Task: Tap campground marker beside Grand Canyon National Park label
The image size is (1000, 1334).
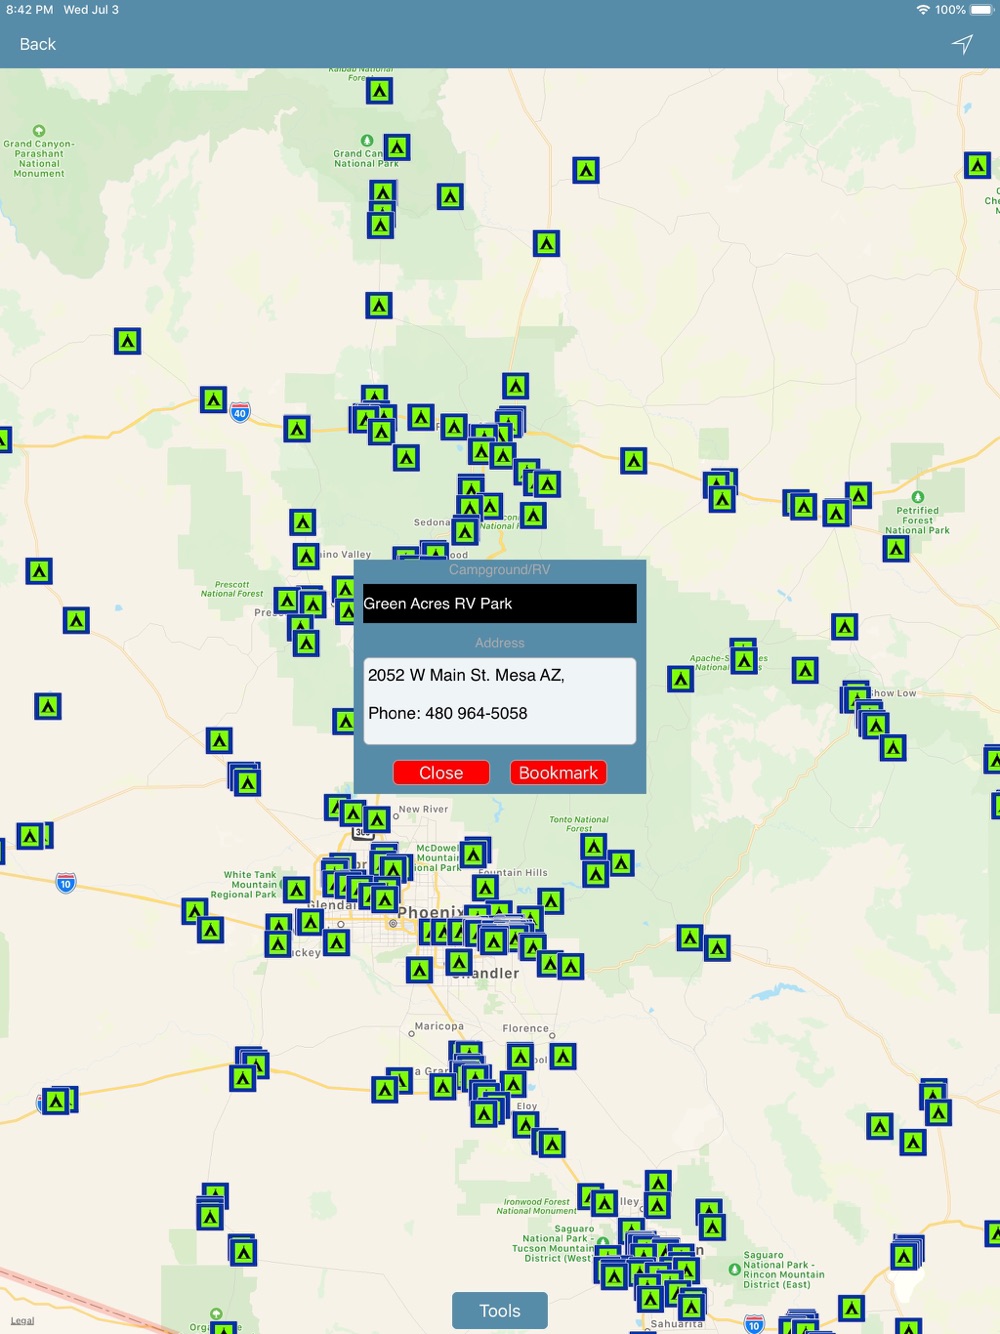Action: 396,148
